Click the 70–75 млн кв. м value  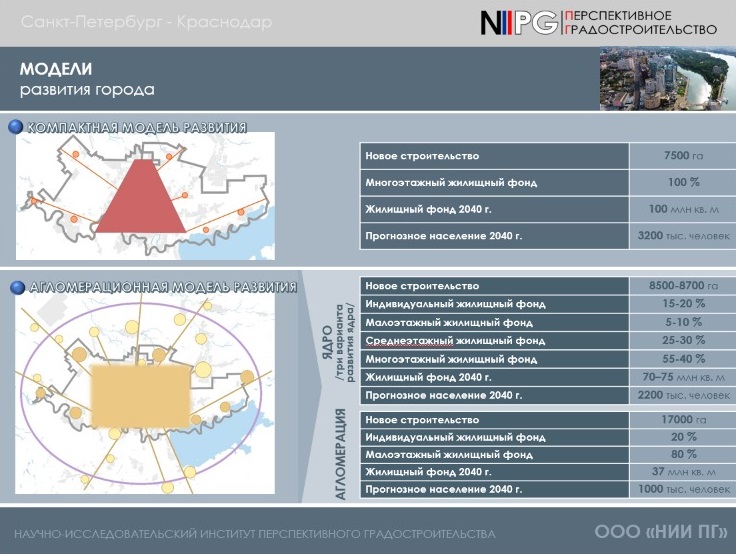click(x=683, y=377)
